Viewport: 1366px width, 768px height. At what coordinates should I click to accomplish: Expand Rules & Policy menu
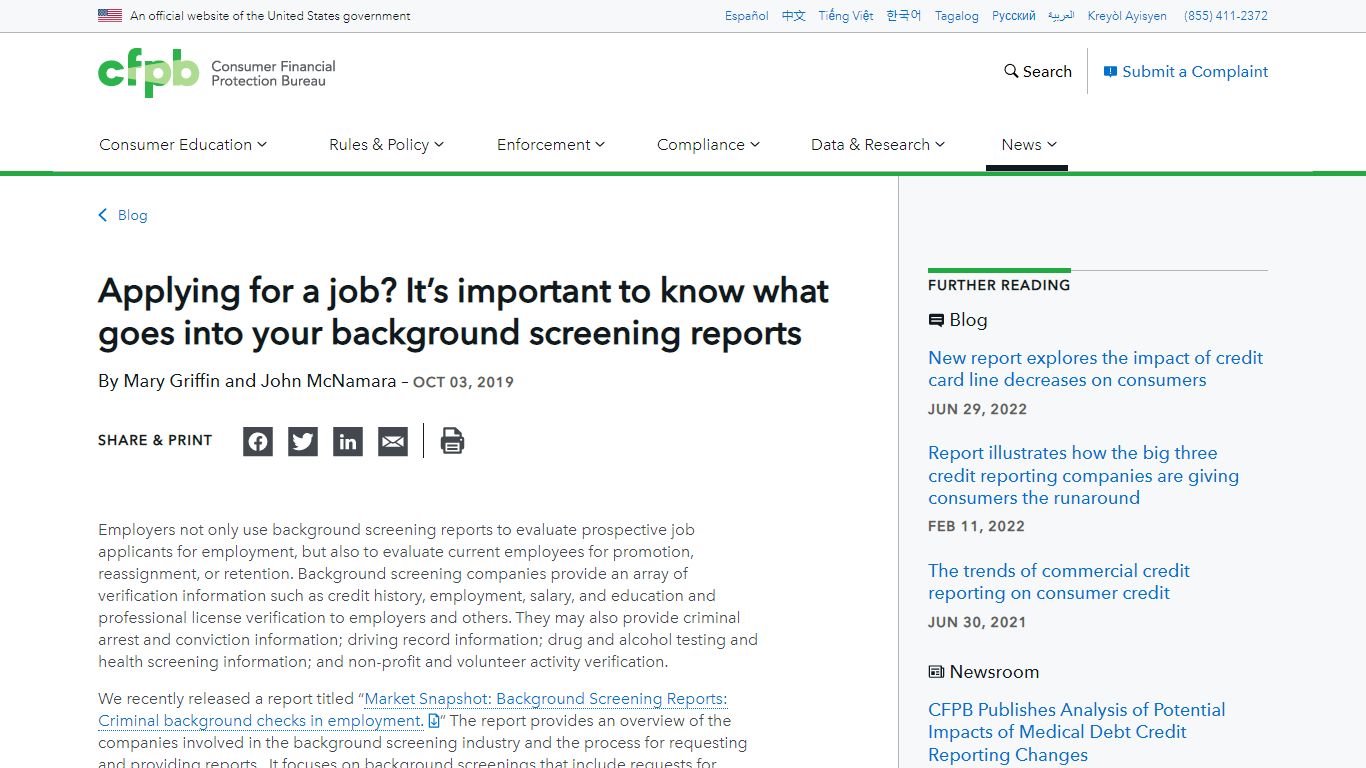click(386, 144)
